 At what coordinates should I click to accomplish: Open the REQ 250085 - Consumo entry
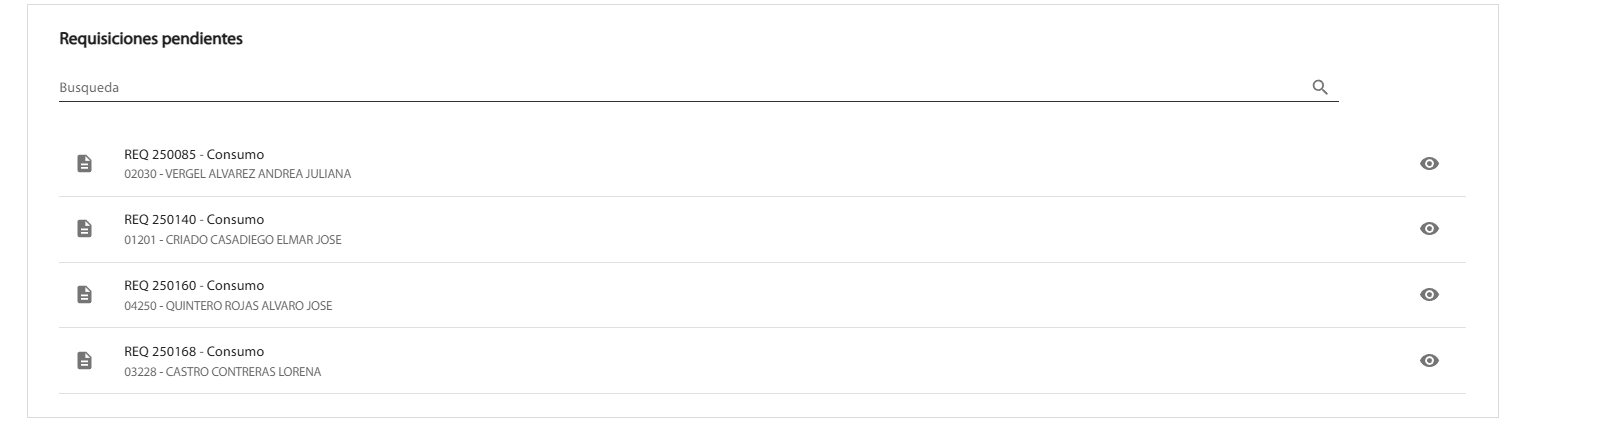(762, 164)
